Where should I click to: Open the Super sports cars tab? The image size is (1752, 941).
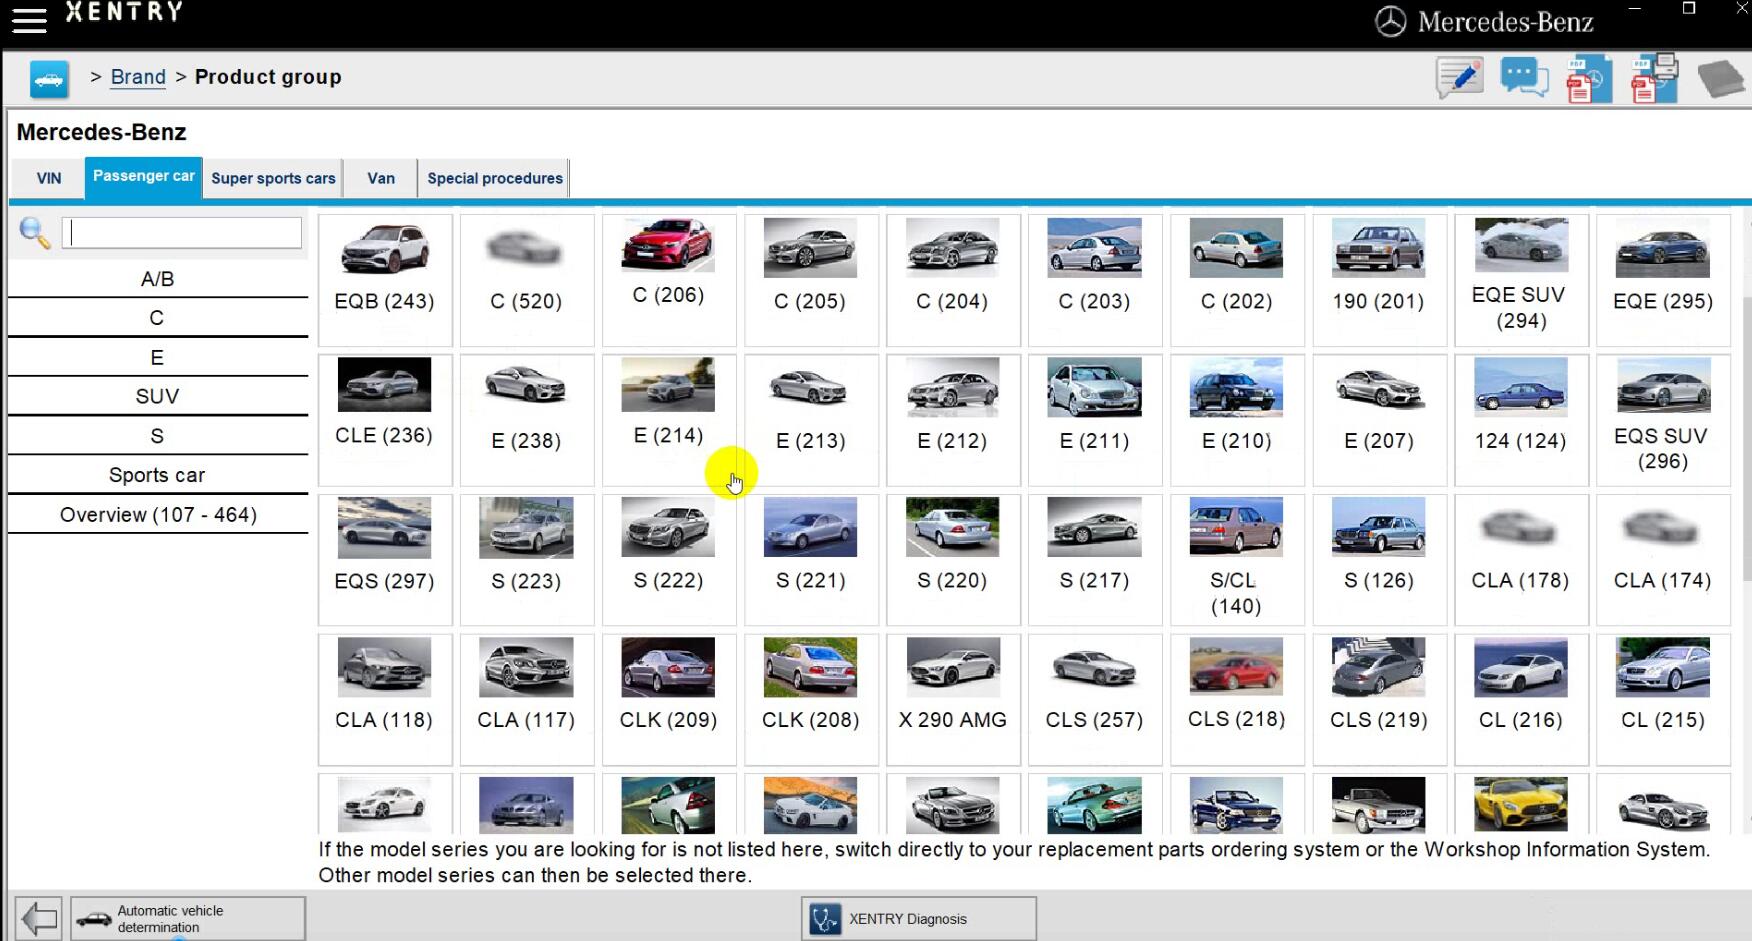[273, 178]
